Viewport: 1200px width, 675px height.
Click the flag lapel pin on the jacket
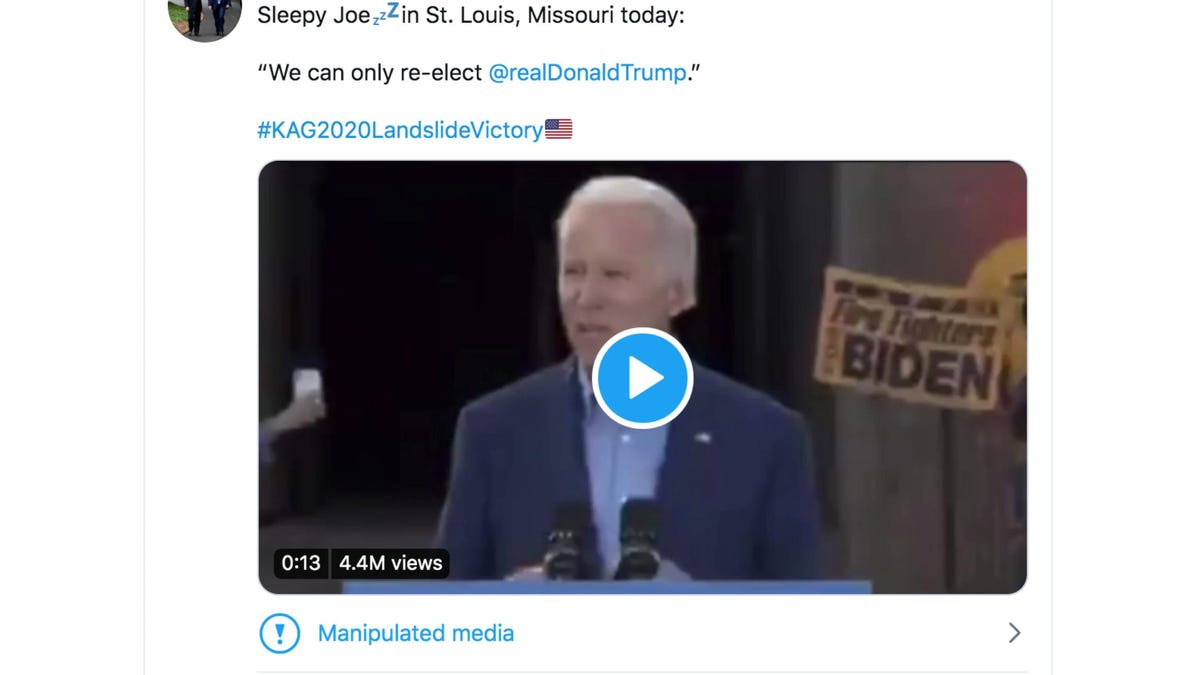tap(701, 437)
